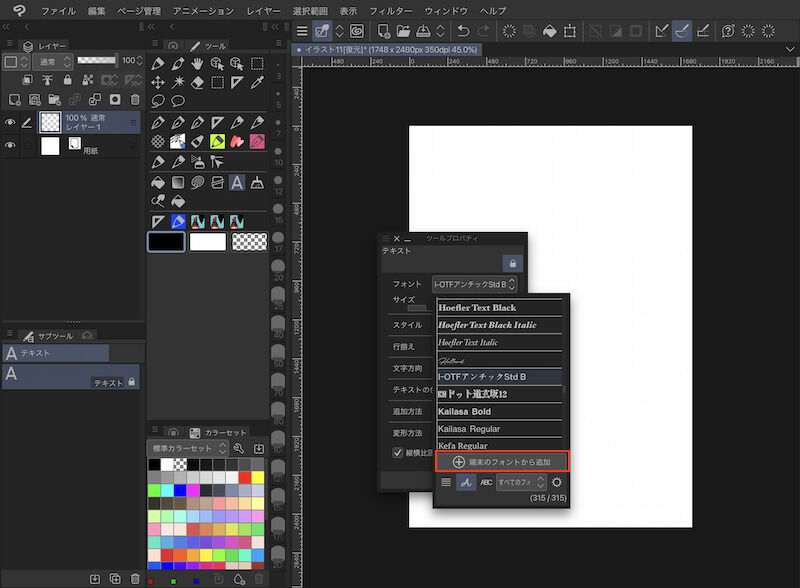This screenshot has height=588, width=800.
Task: Expand the canvas tab overflow chevron
Action: pos(790,50)
